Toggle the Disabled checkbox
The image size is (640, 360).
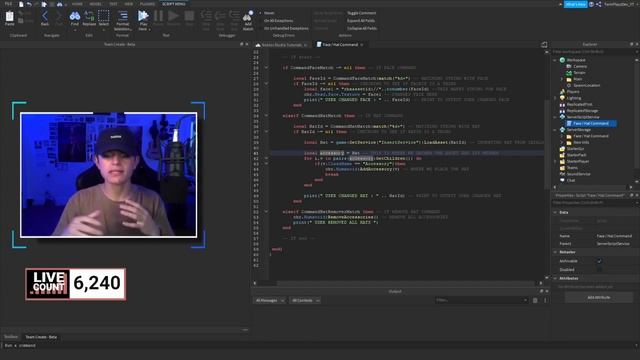click(x=599, y=270)
